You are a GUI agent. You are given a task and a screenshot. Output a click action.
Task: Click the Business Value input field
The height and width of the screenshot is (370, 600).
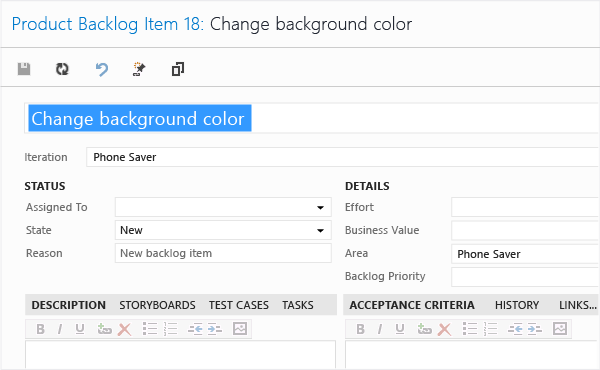525,230
